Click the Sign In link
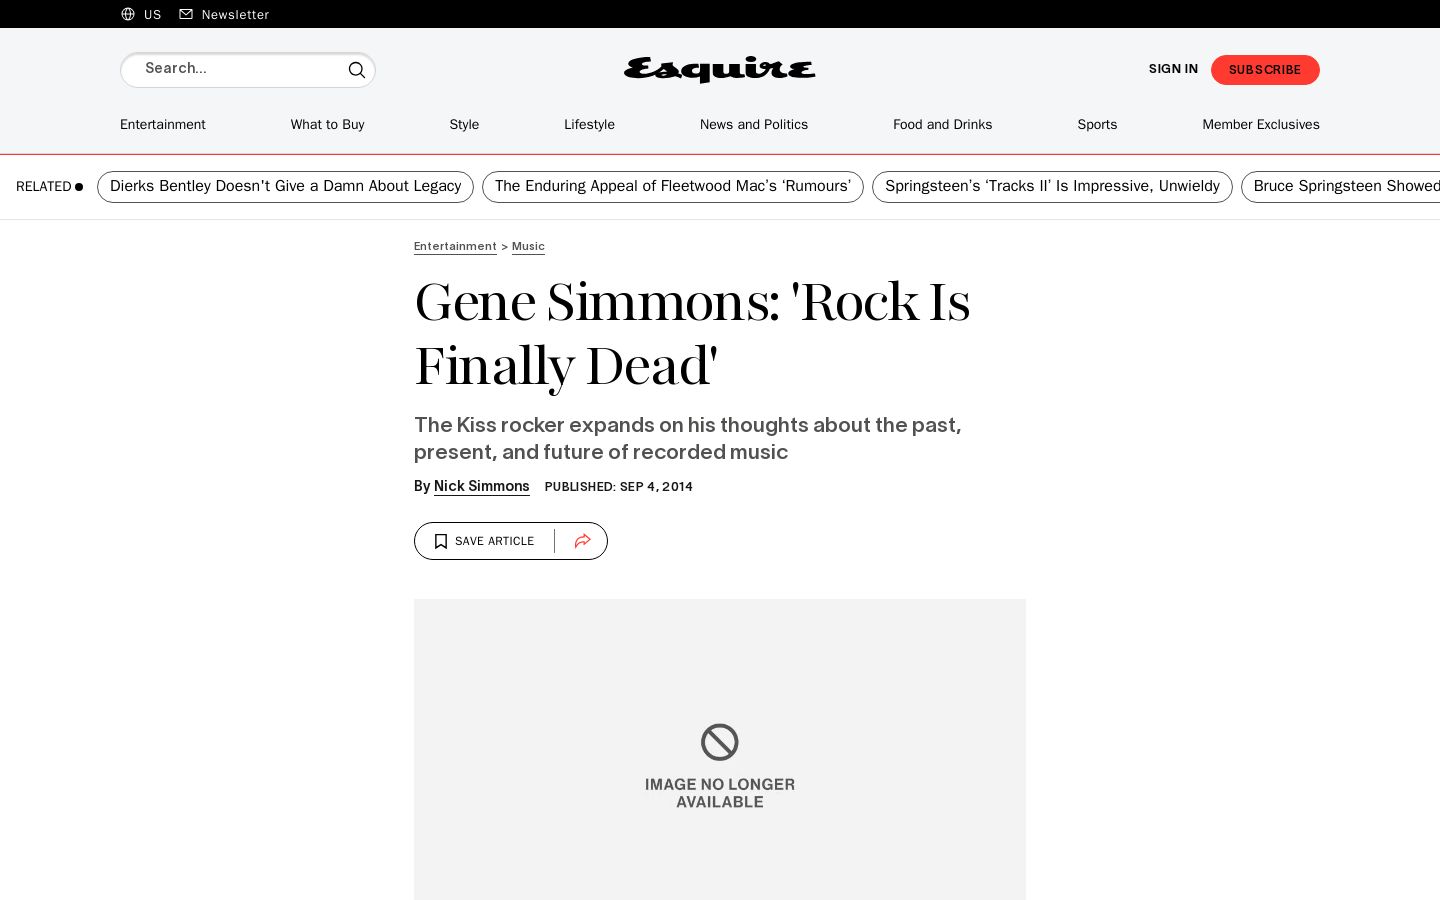Viewport: 1440px width, 900px height. tap(1173, 69)
